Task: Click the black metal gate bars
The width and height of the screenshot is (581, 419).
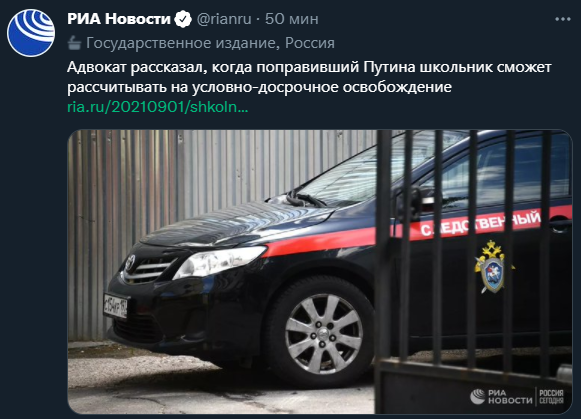Action: [474, 272]
